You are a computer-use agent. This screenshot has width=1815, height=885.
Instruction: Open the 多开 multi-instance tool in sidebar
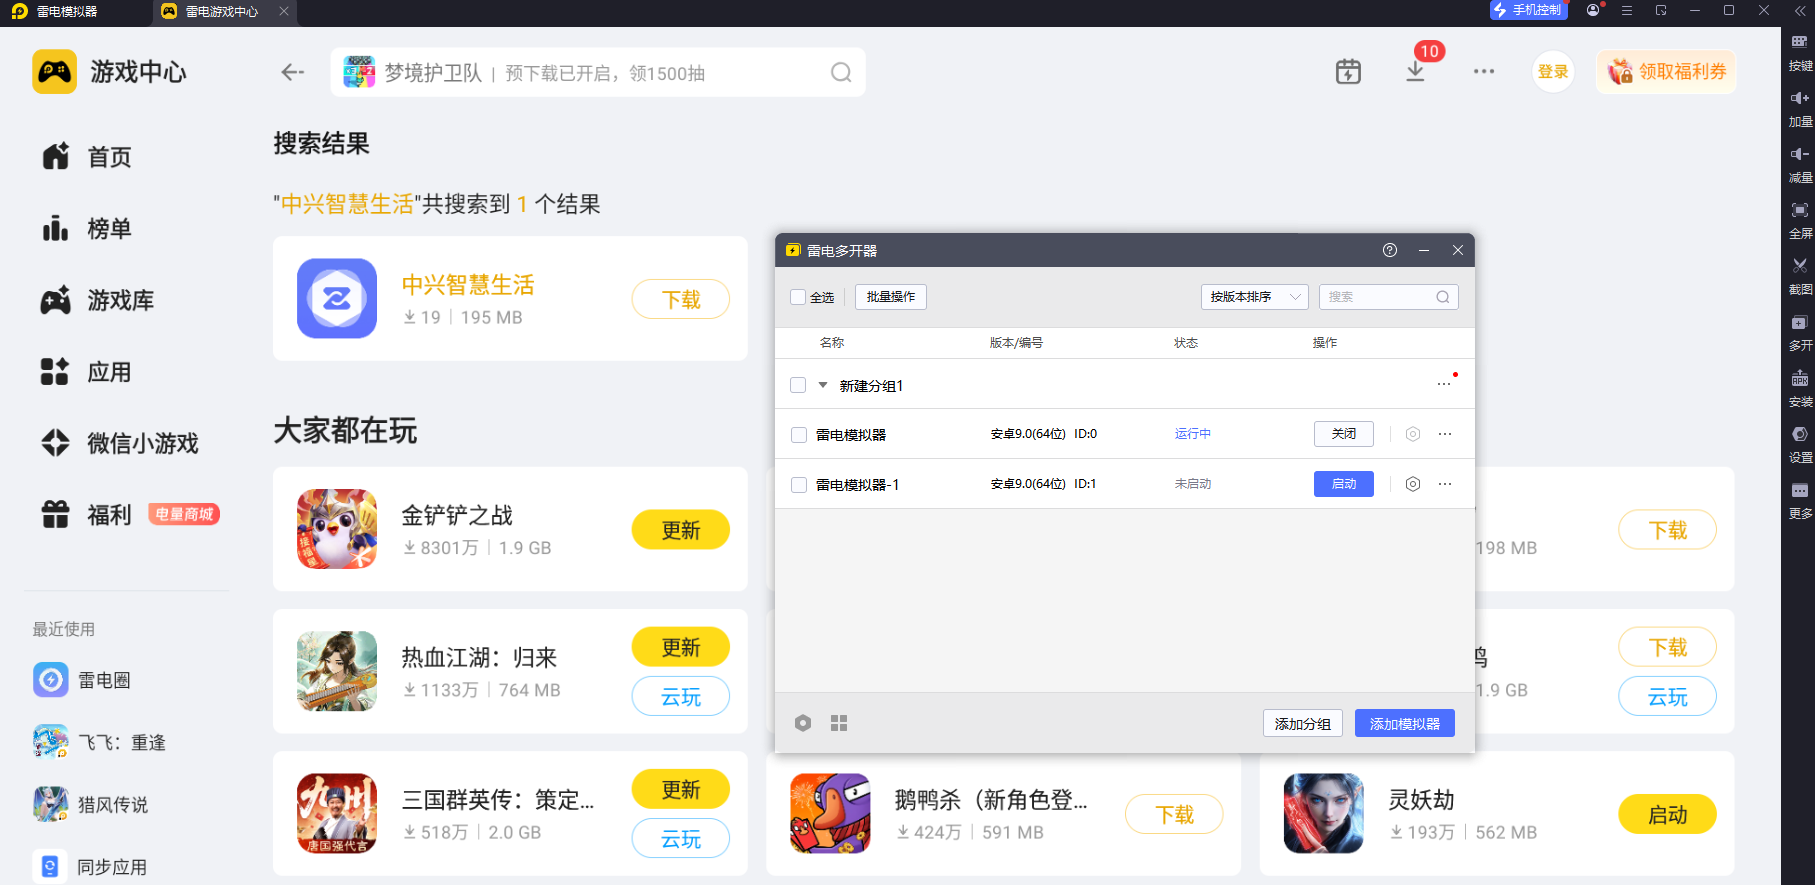(1799, 332)
